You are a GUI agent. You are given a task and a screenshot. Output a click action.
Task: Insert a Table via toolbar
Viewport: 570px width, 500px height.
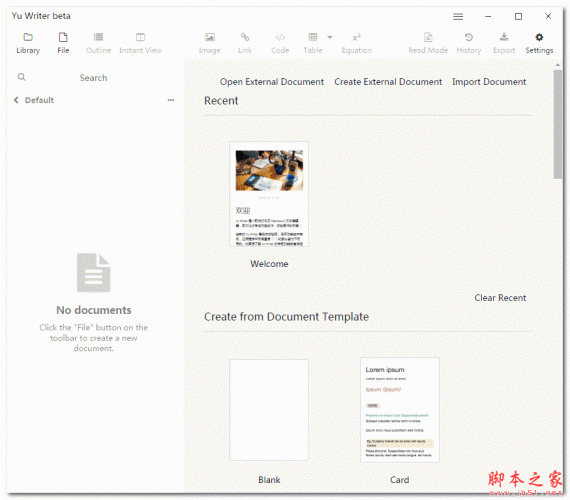click(x=313, y=43)
